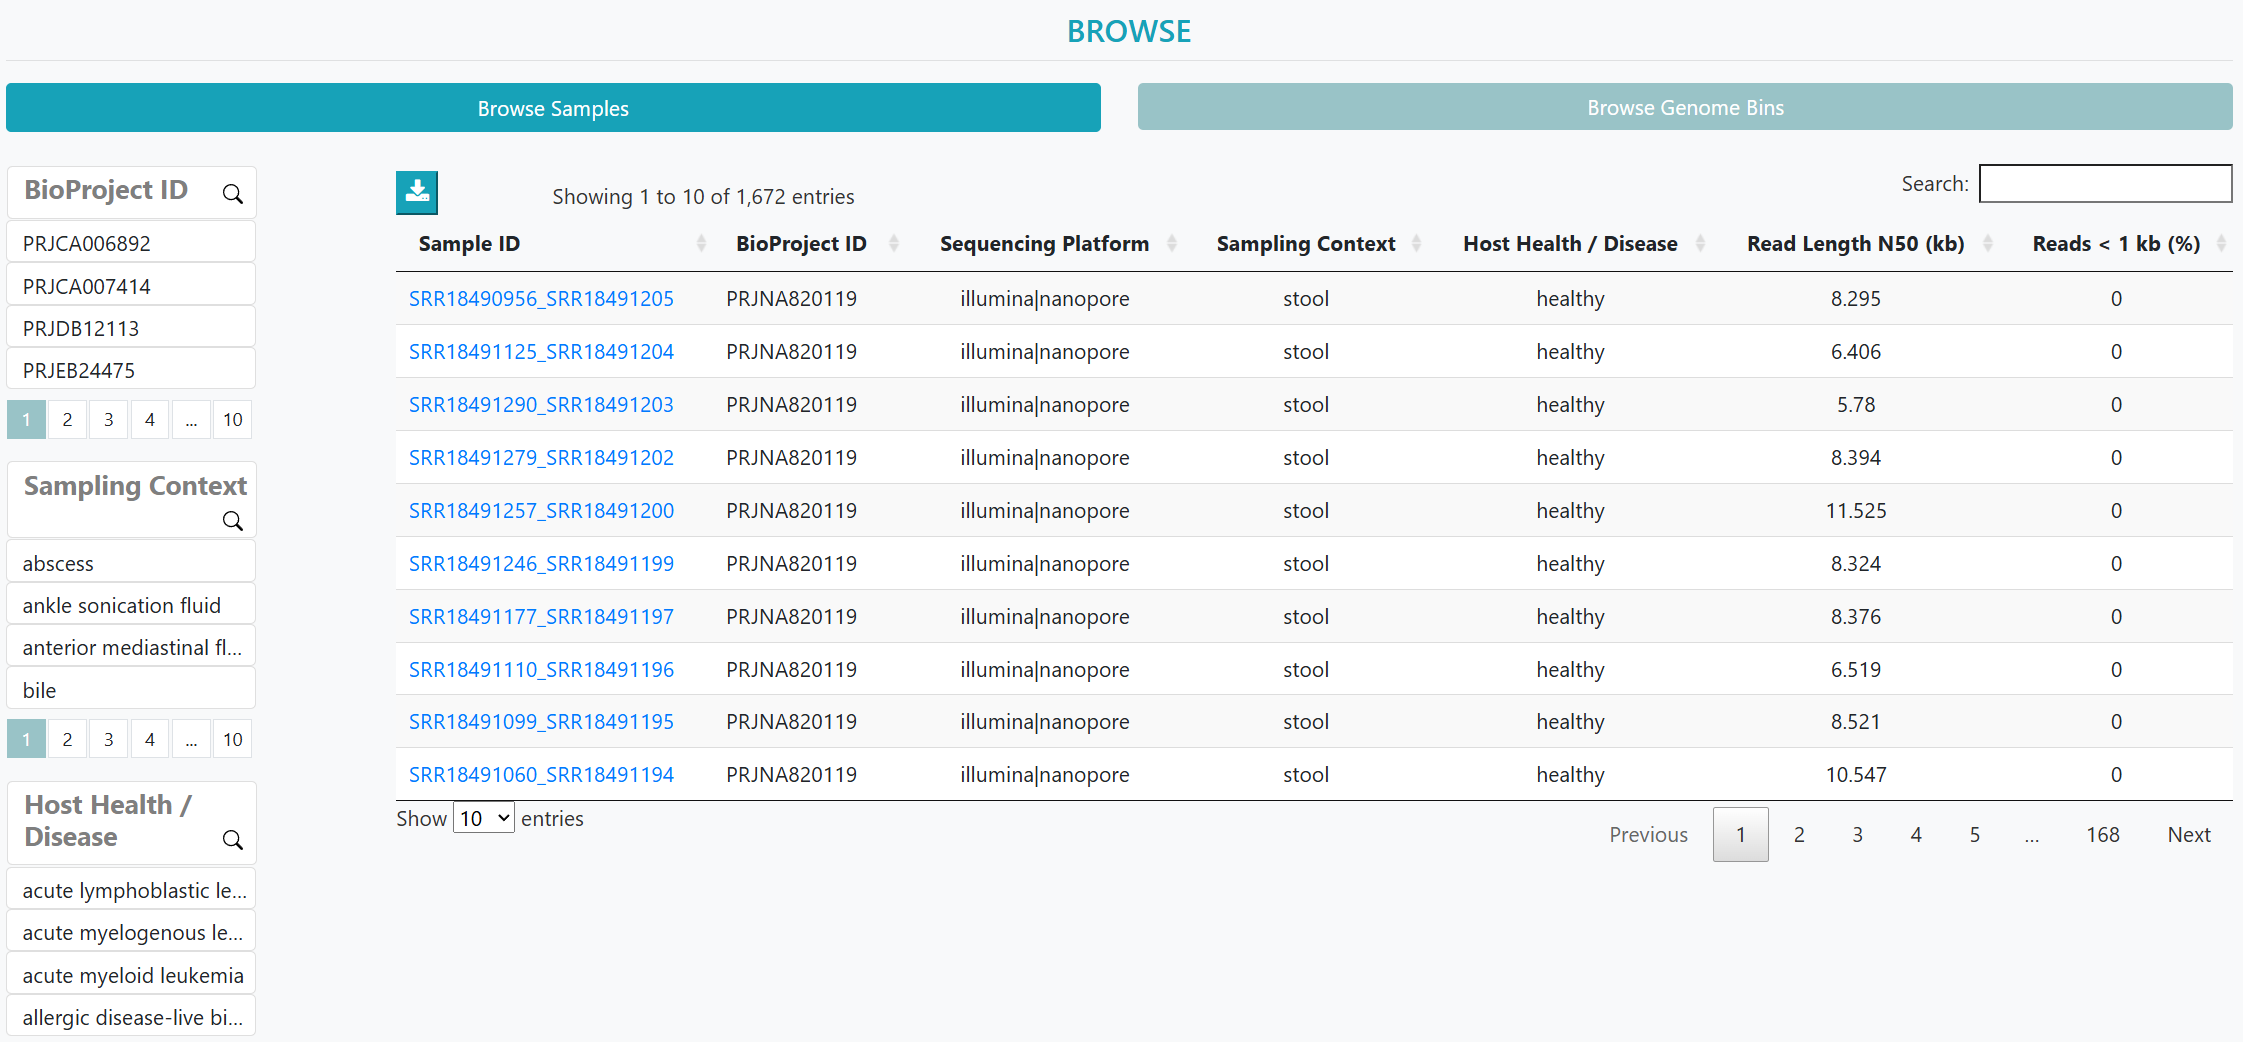Open the Host Health / Disease search magnifier
2243x1042 pixels.
pyautogui.click(x=232, y=840)
